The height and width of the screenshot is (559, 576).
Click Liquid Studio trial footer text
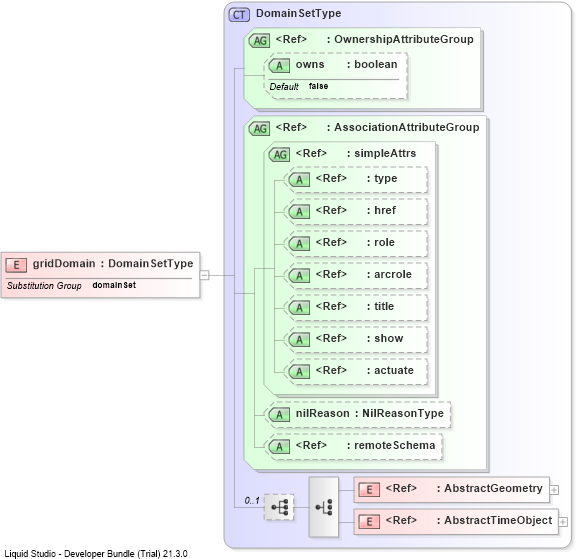[x=96, y=553]
